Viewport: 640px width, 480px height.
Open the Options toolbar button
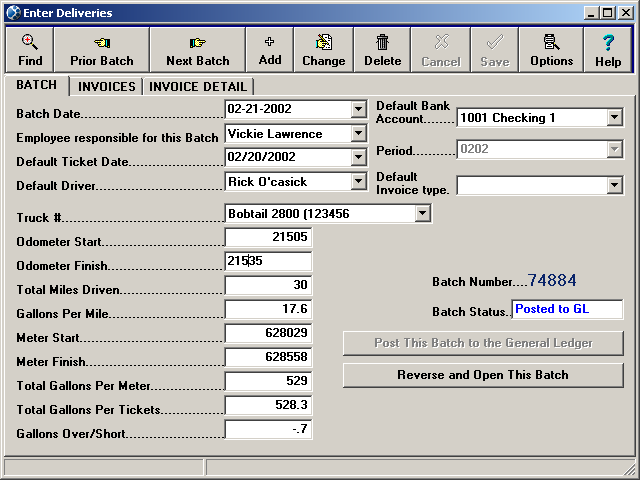(x=551, y=50)
